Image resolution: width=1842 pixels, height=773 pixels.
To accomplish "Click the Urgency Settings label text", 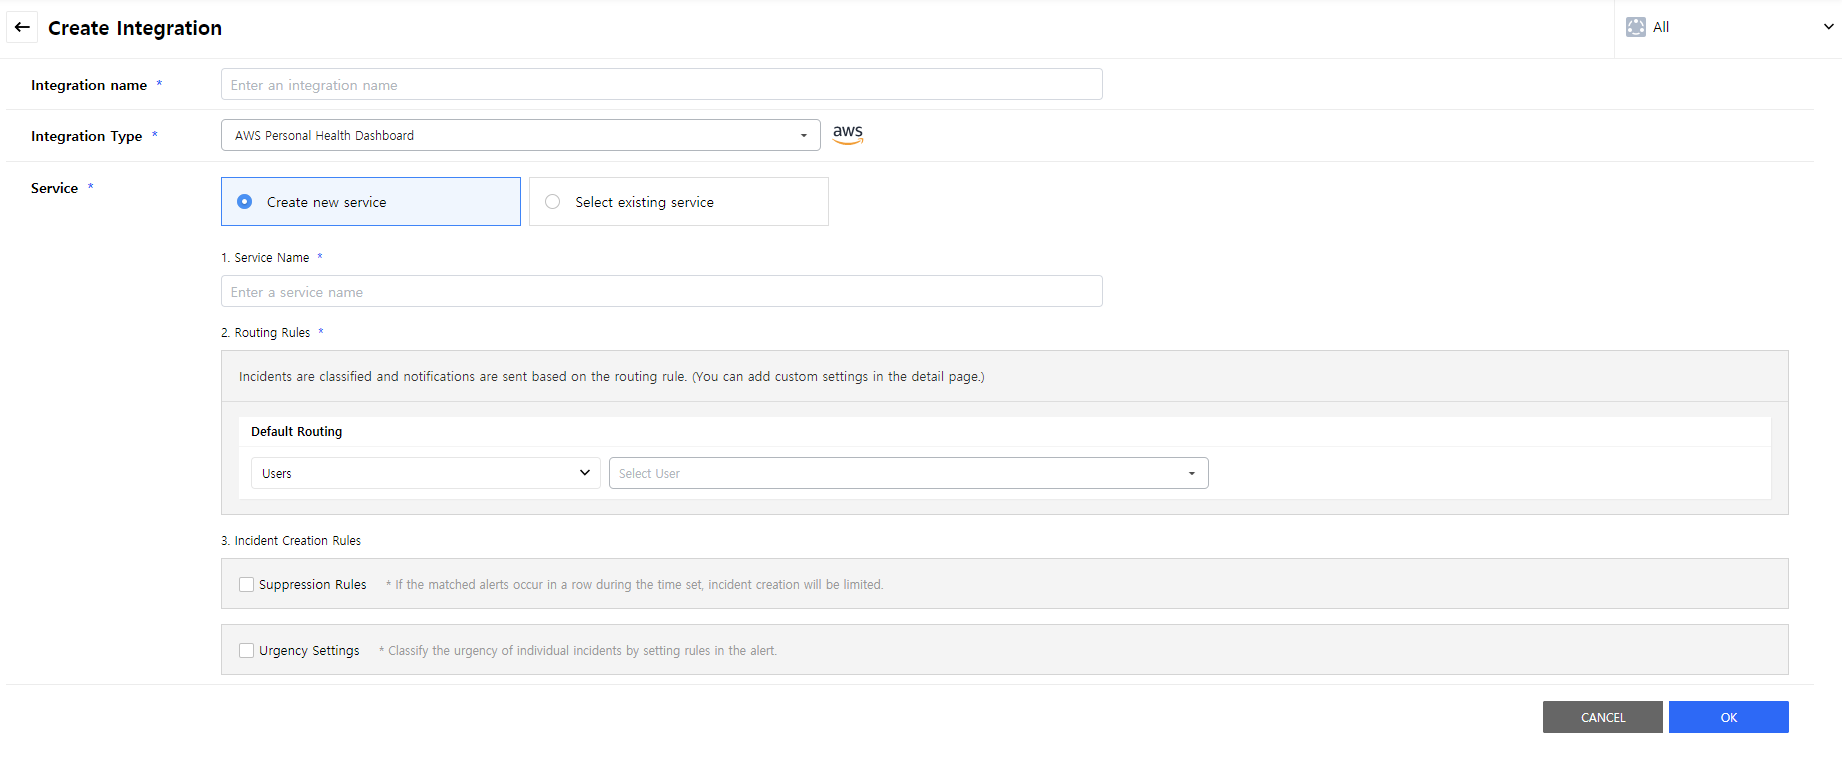I will (x=309, y=651).
